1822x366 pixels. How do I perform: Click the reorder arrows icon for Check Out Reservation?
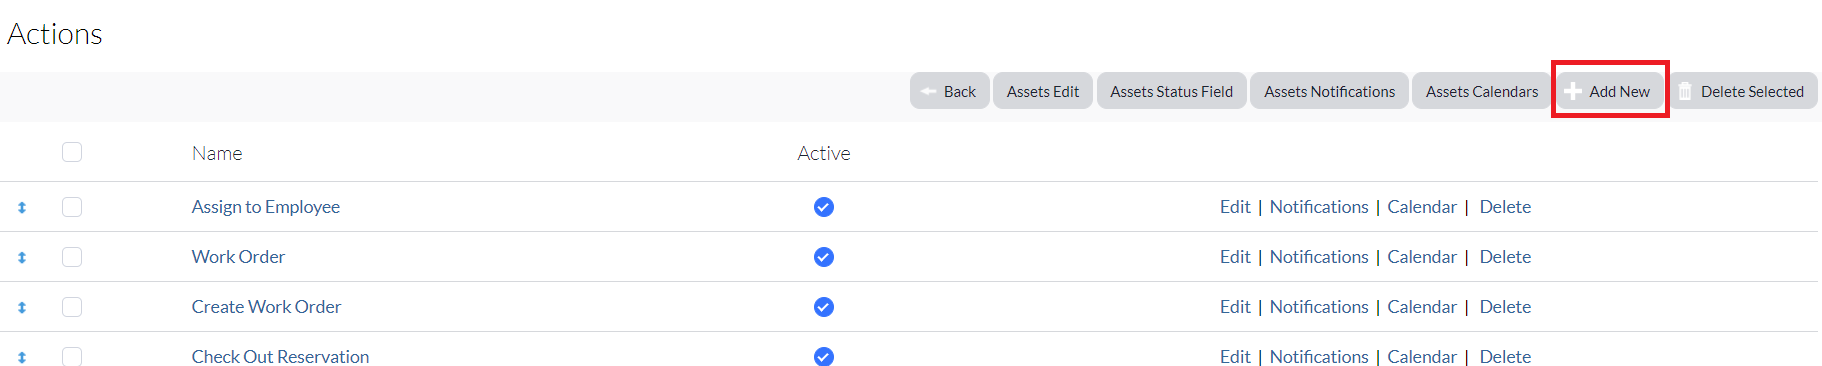pos(22,358)
